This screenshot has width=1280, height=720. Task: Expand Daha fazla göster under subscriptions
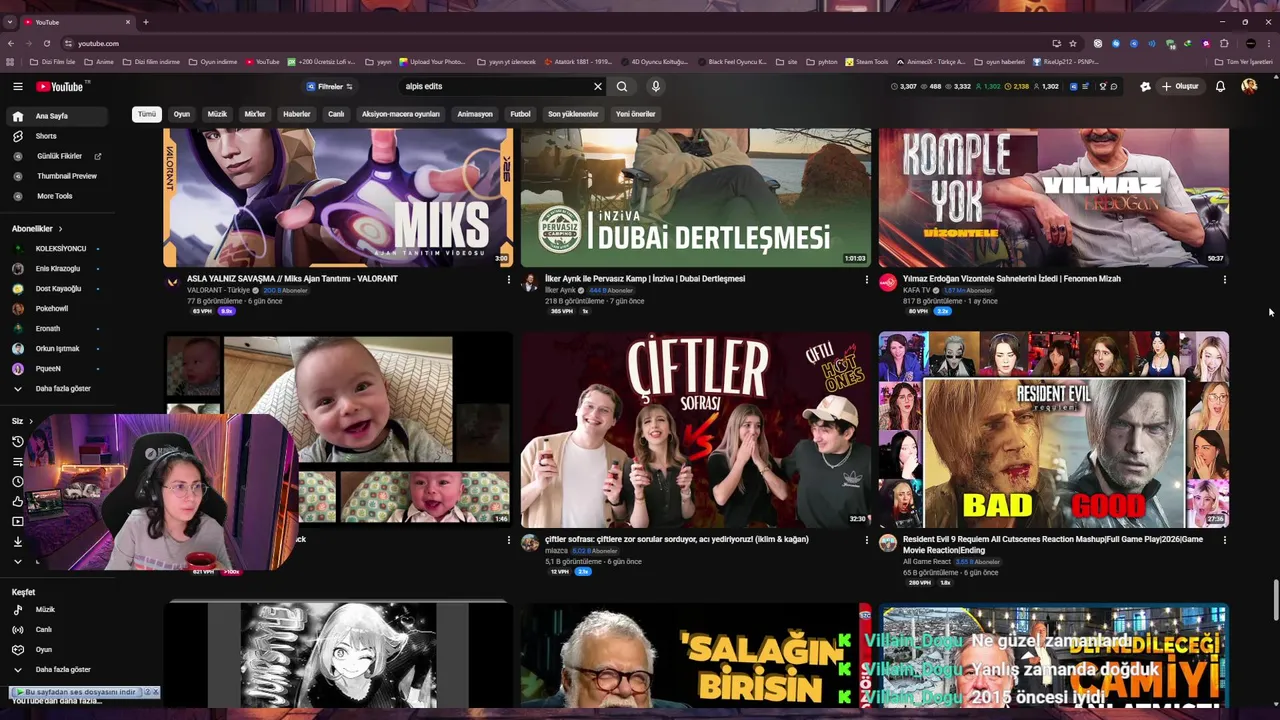tap(62, 389)
